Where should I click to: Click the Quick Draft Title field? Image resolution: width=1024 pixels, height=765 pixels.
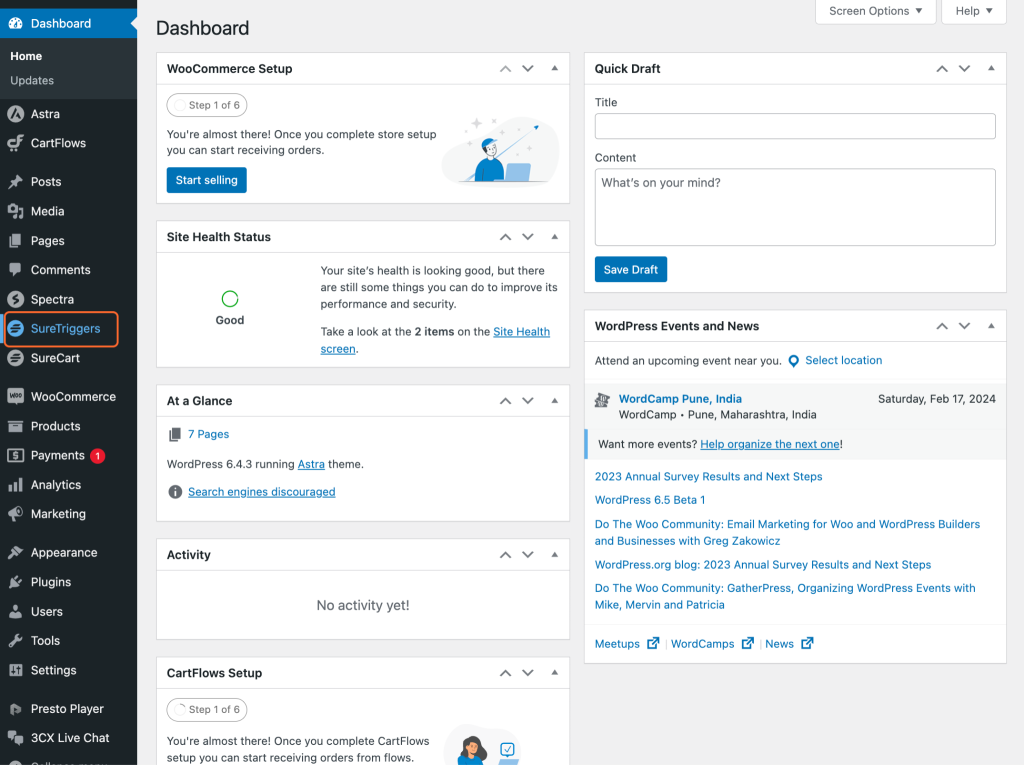[x=794, y=126]
